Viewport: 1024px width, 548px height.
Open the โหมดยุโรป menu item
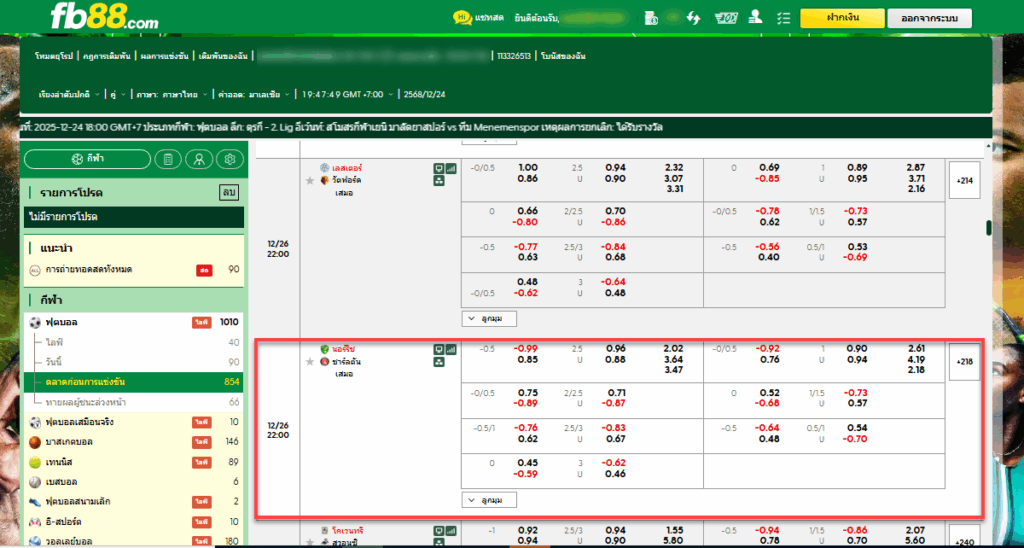(x=55, y=56)
